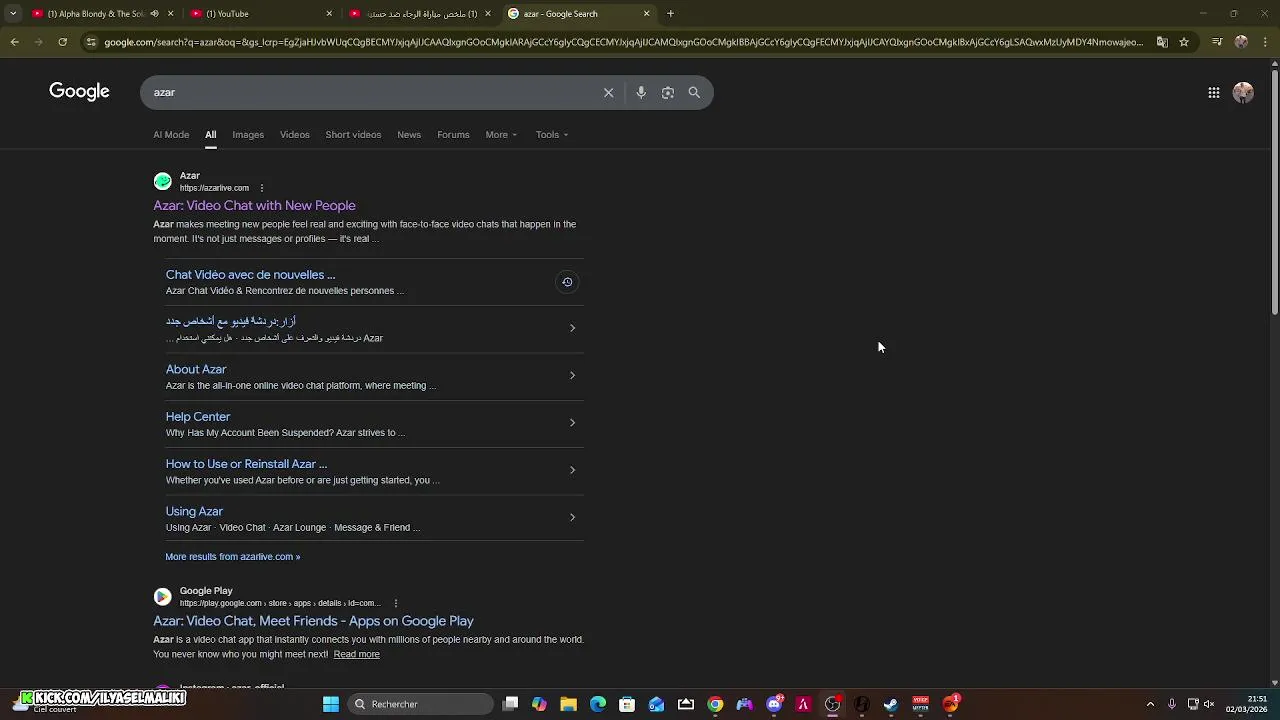Reload the page with the refresh icon

[62, 42]
